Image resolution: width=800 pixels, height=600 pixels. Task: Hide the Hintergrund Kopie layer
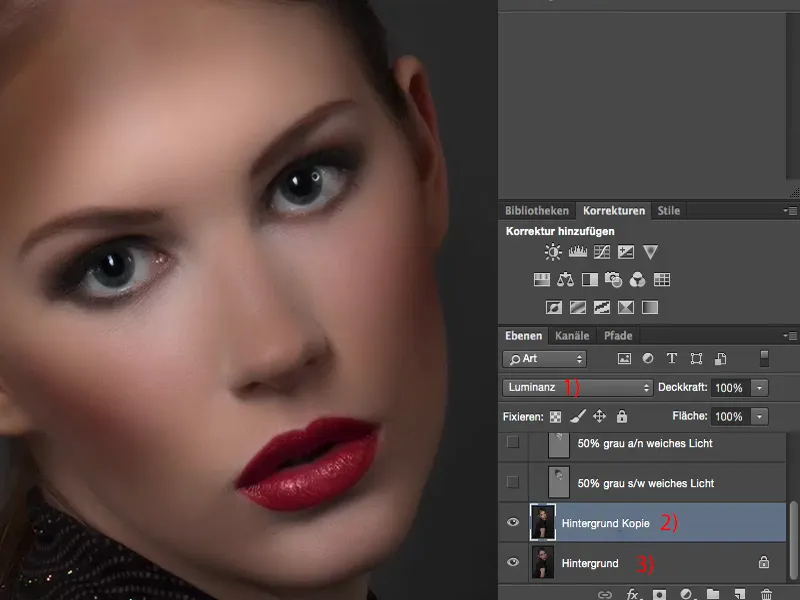coord(513,523)
